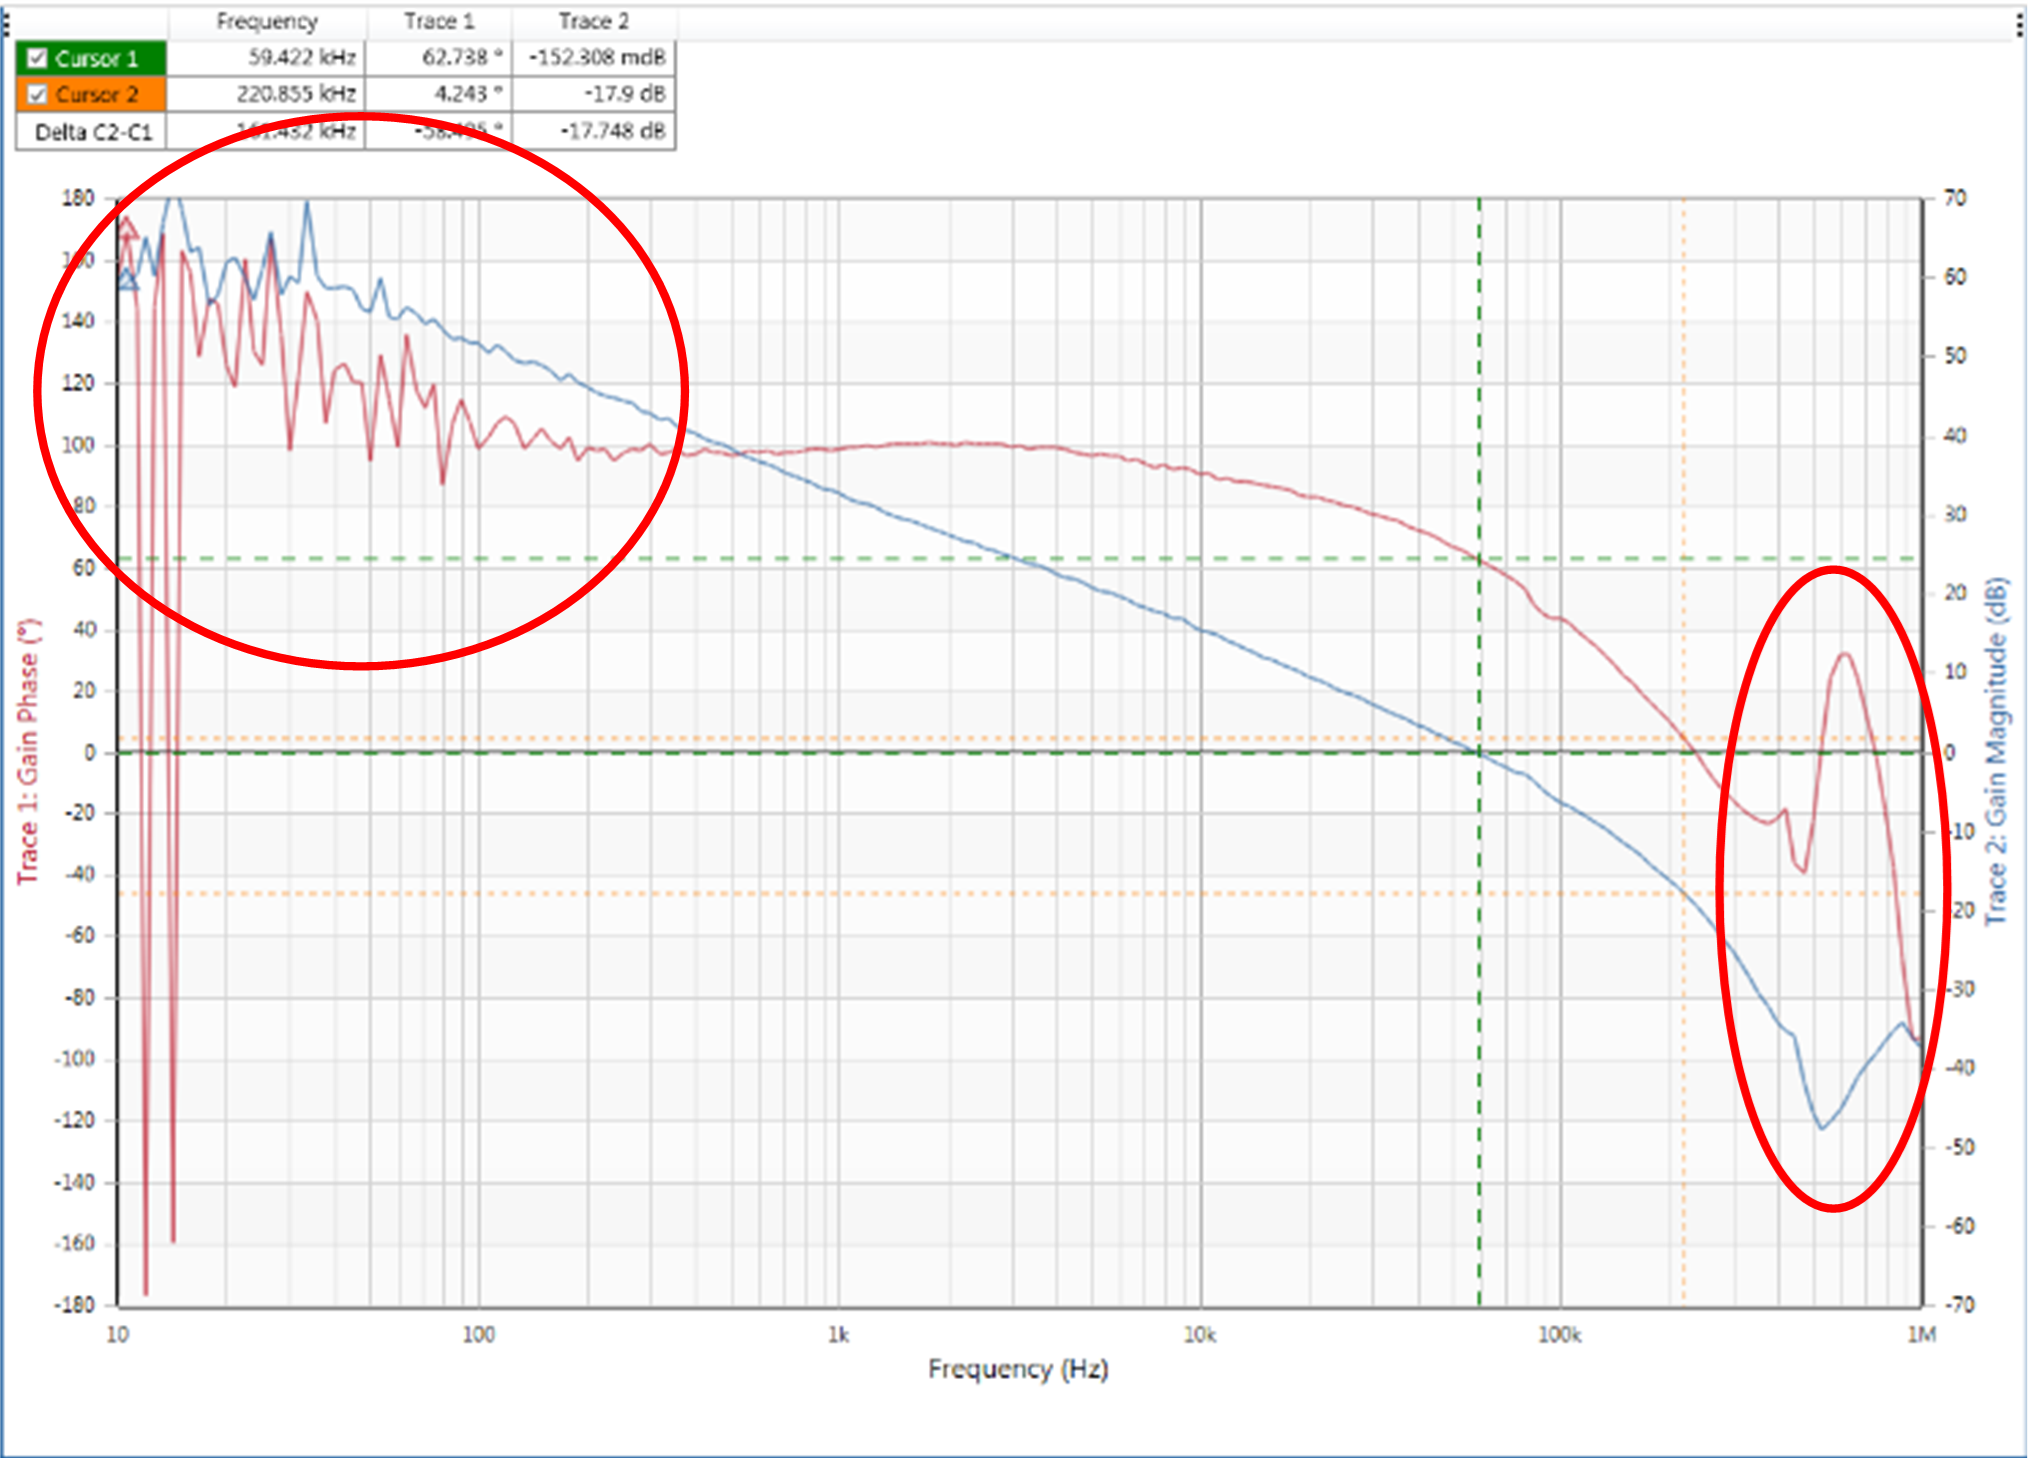Click the Trace 2: Gain Magnitude axis label

pyautogui.click(x=1997, y=750)
